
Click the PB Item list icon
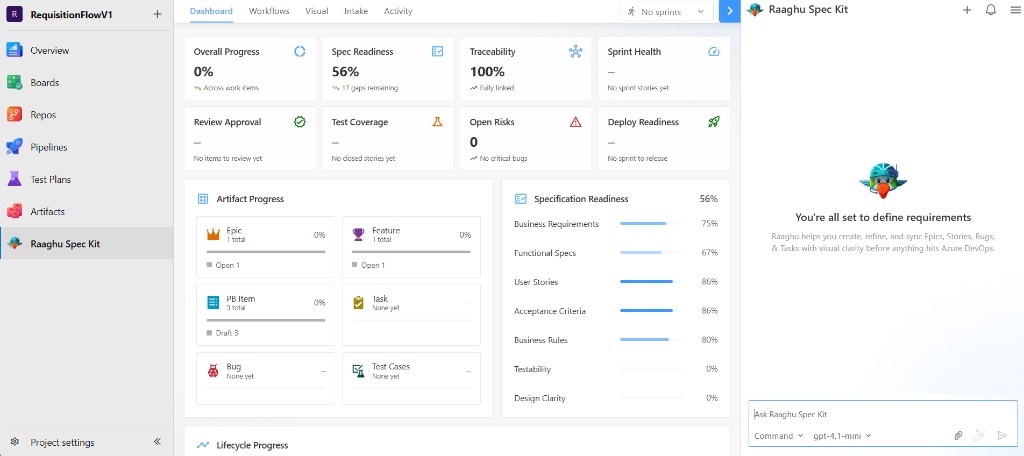click(x=213, y=302)
